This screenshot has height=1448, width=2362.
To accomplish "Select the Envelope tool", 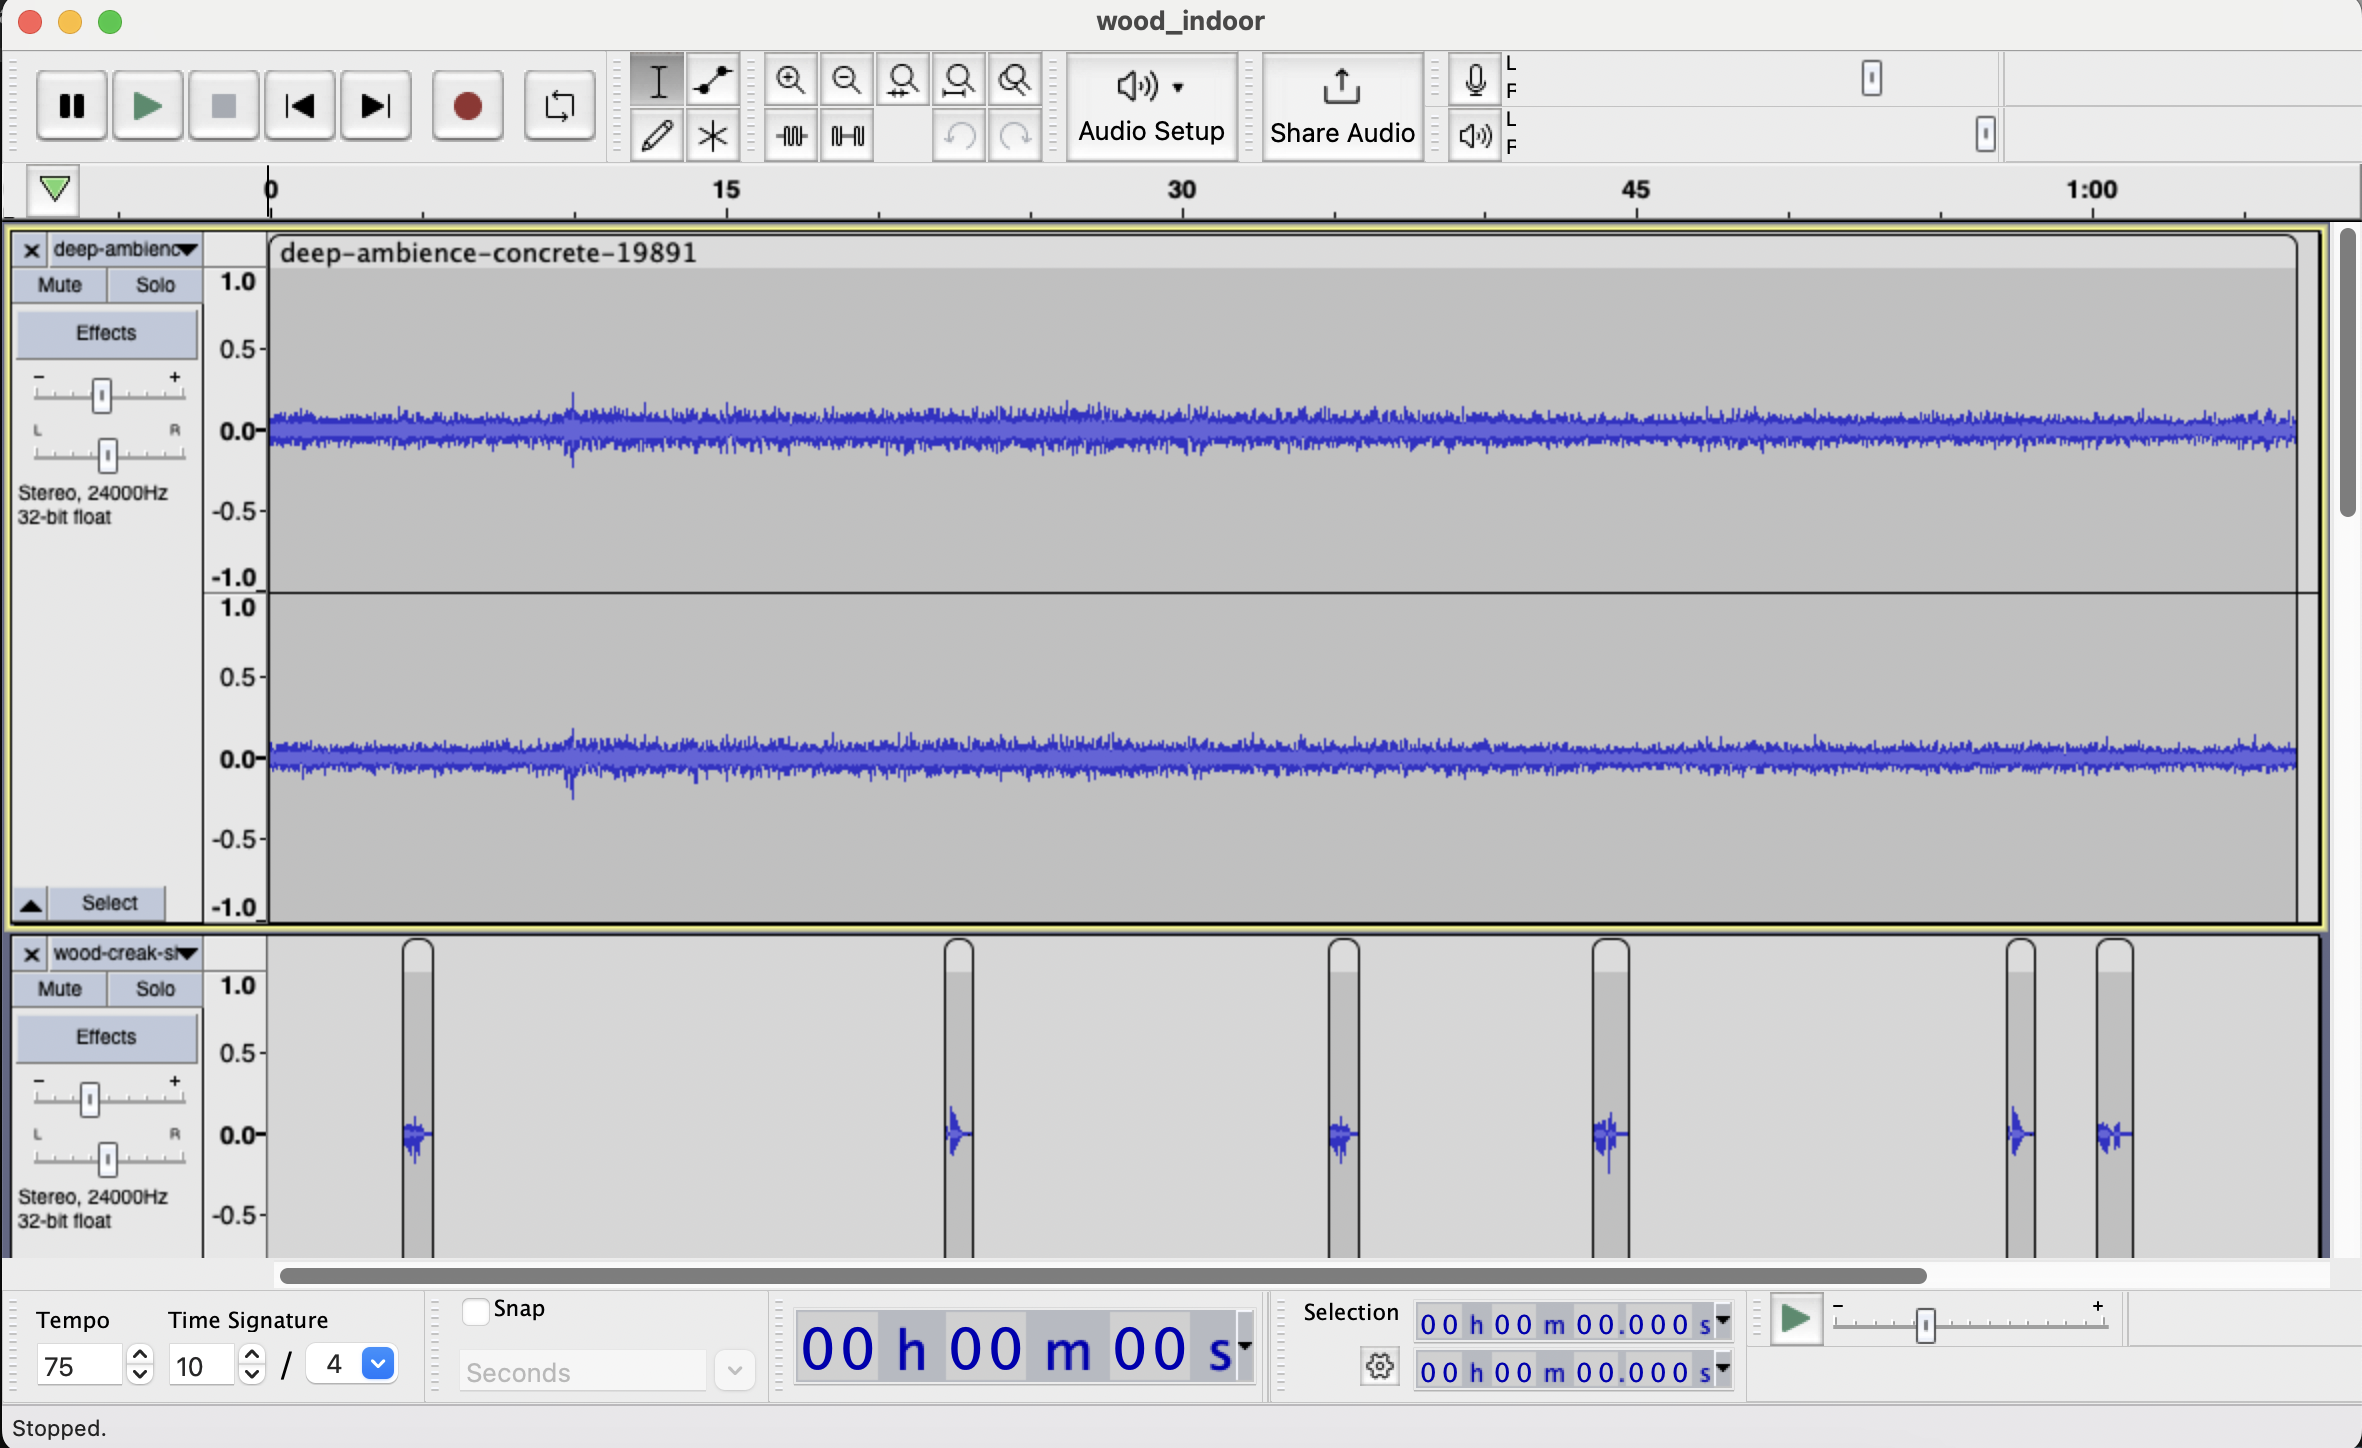I will tap(713, 80).
